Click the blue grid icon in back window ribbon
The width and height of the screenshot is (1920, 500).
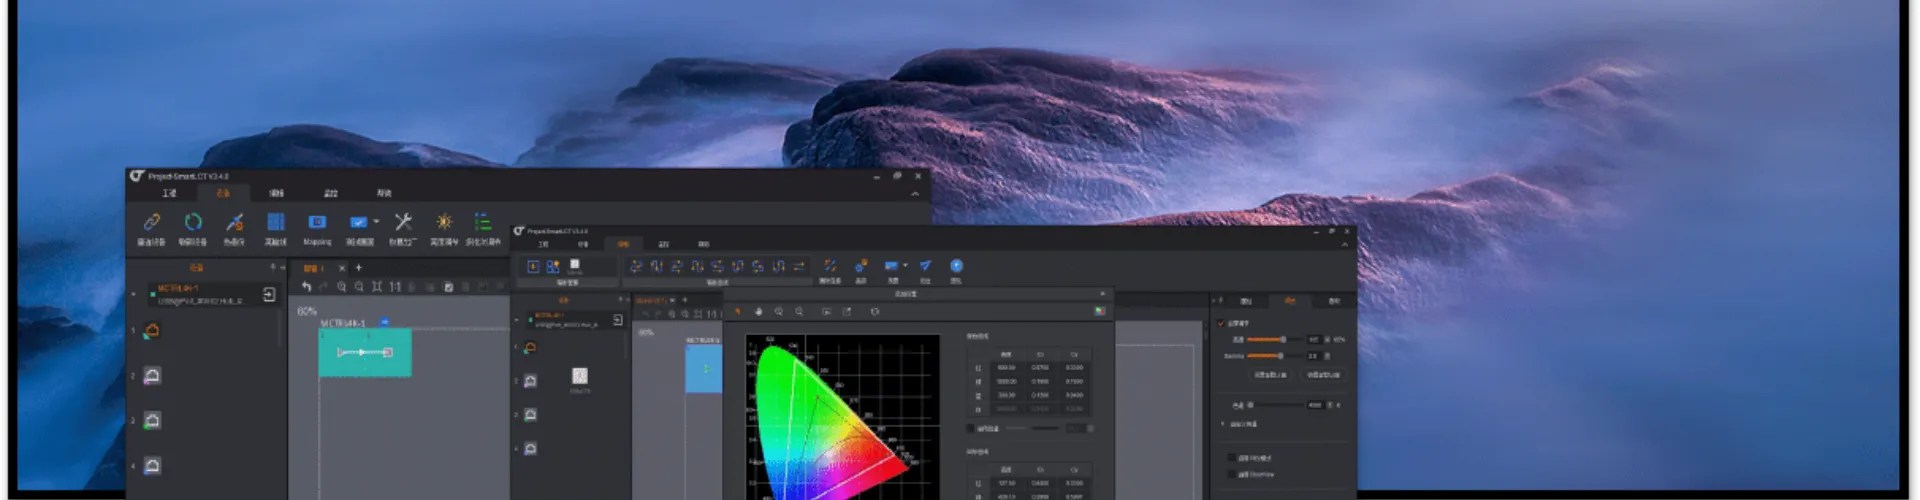(x=275, y=222)
